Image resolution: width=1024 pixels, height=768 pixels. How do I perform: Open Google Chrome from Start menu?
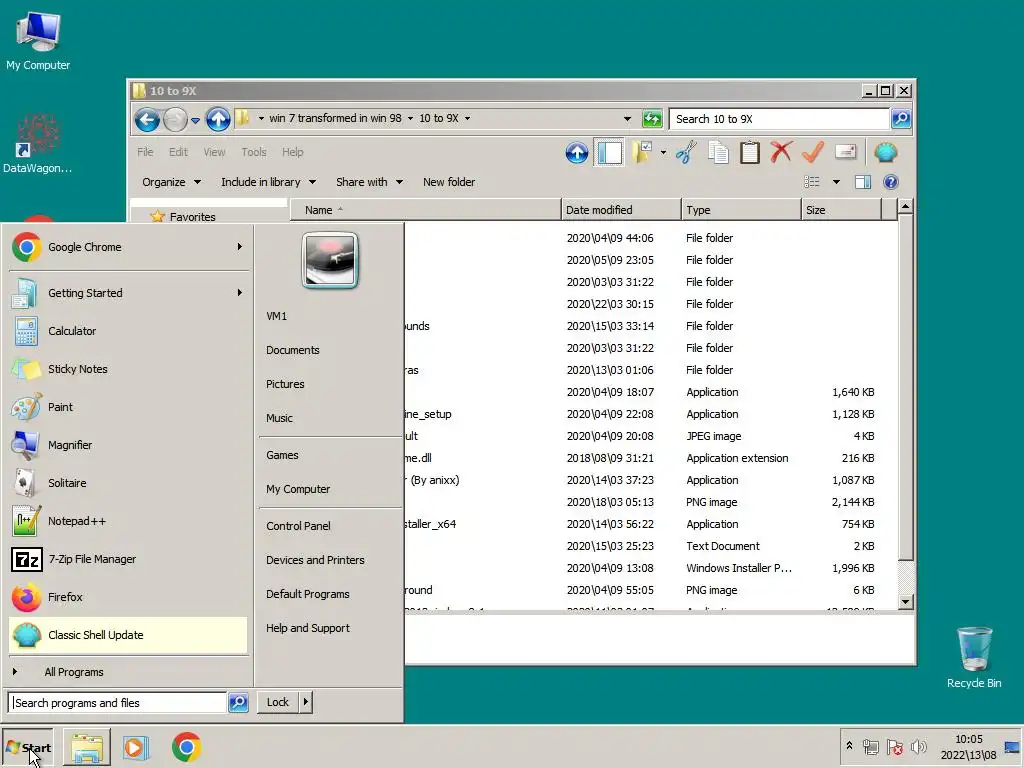(129, 247)
